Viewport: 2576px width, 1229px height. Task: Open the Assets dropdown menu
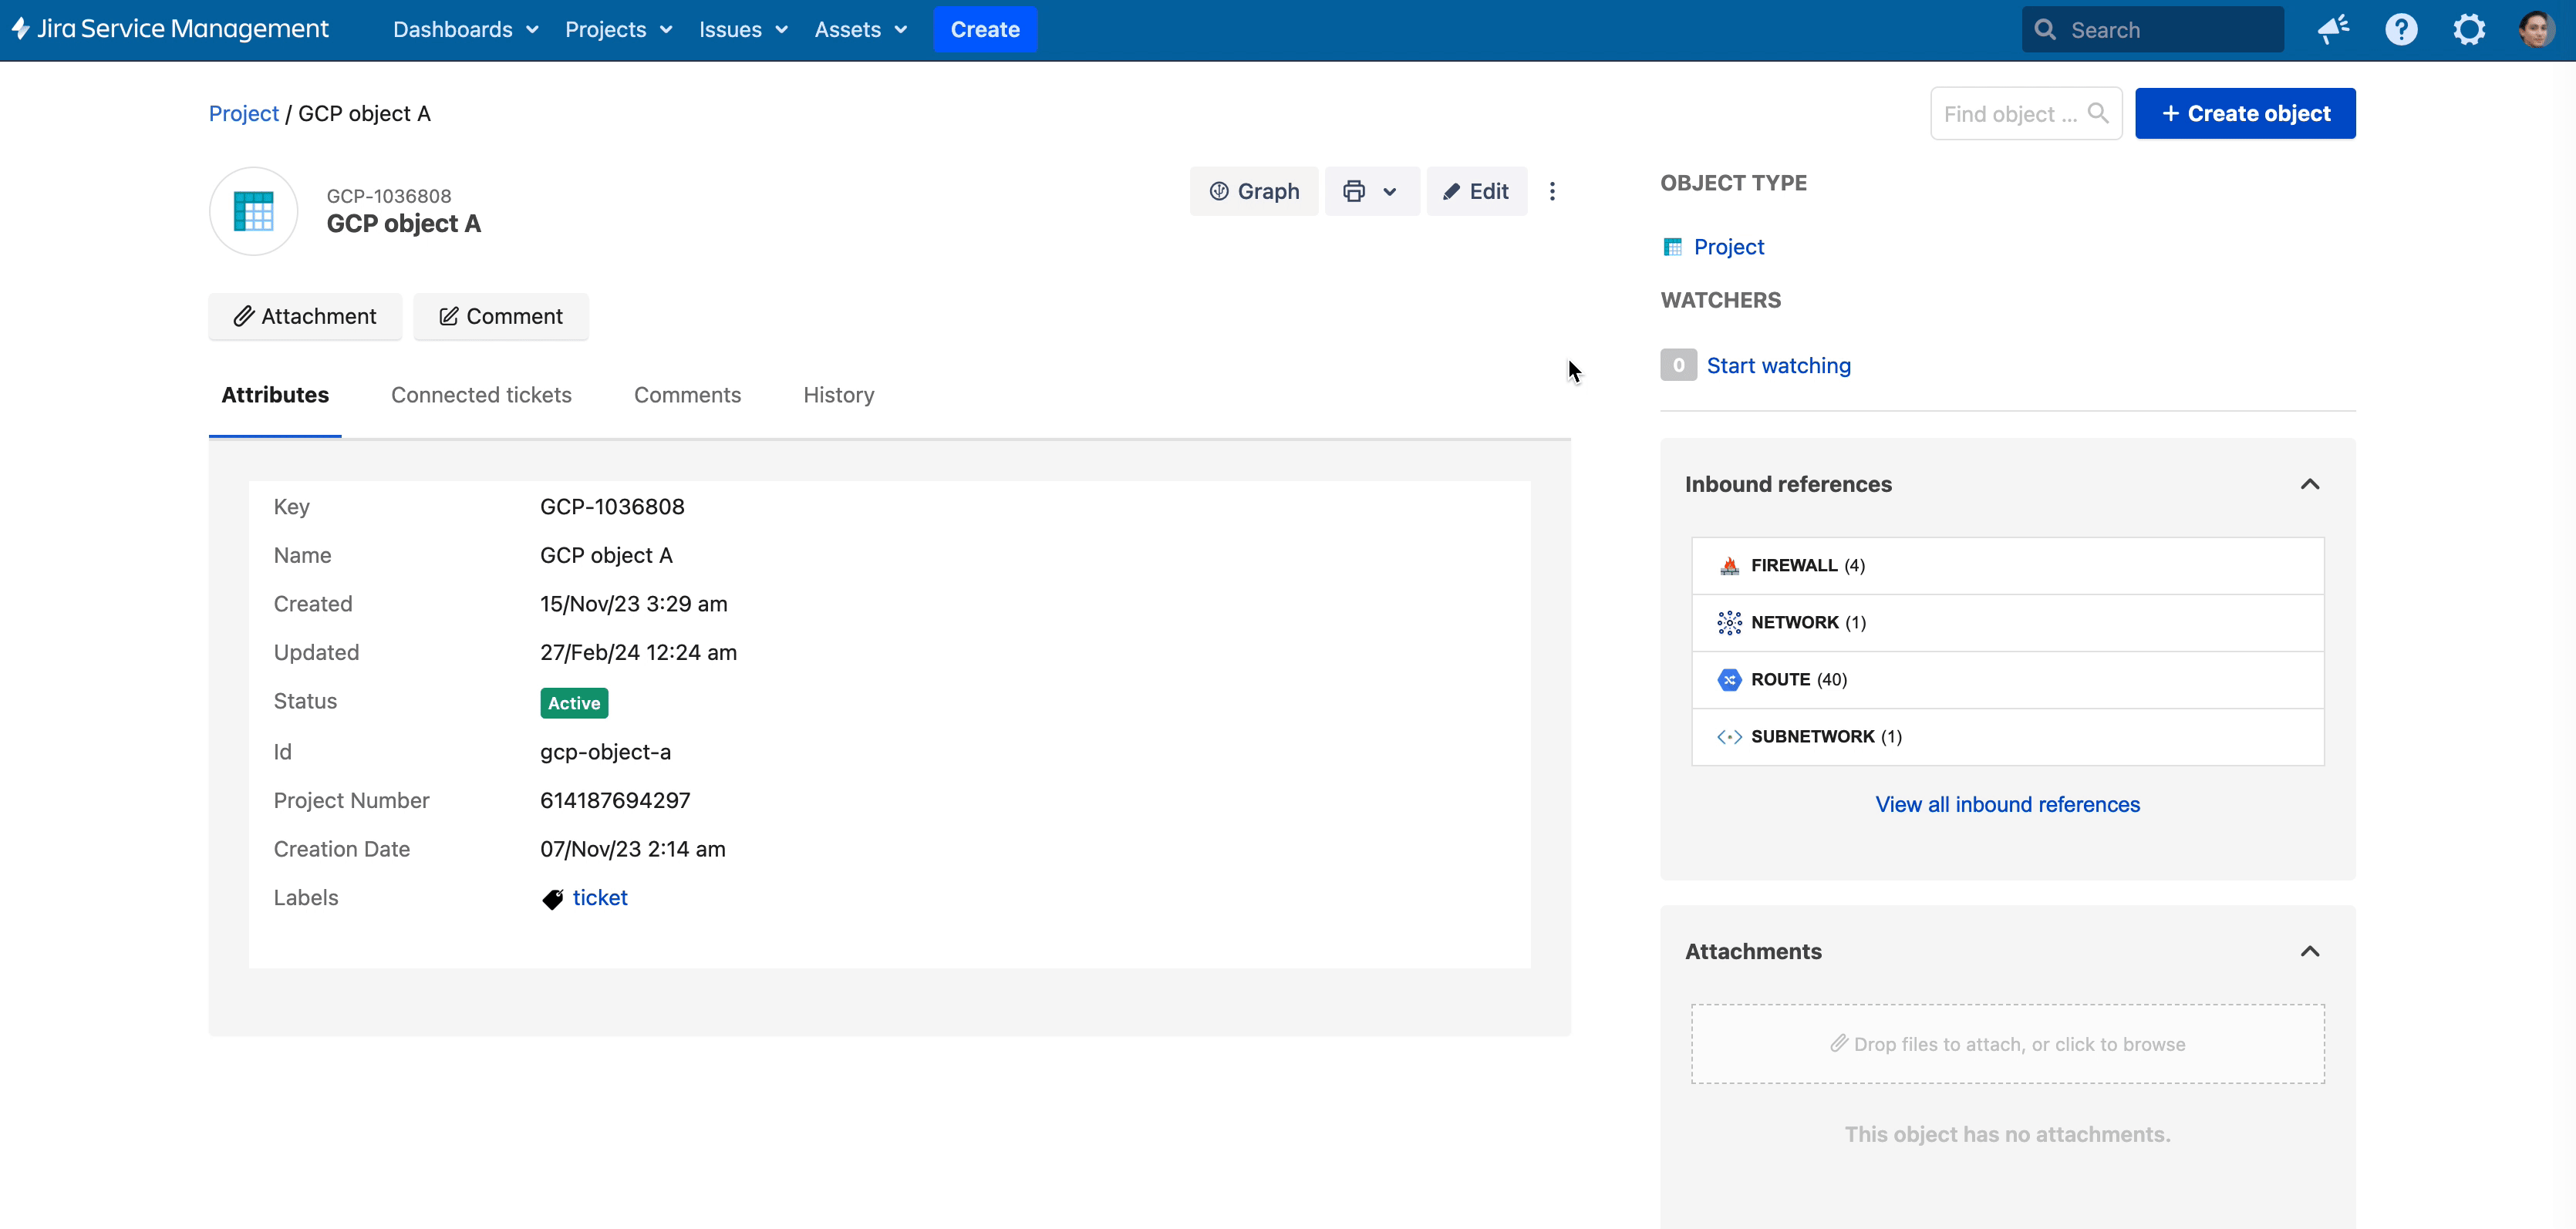pyautogui.click(x=861, y=29)
